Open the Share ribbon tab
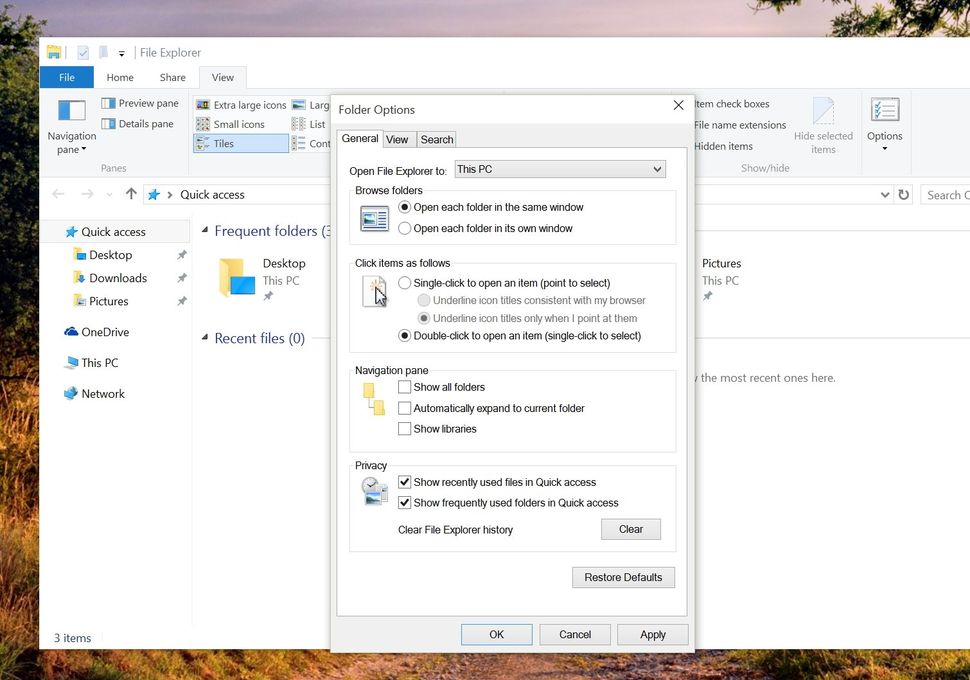The width and height of the screenshot is (970, 680). 171,77
